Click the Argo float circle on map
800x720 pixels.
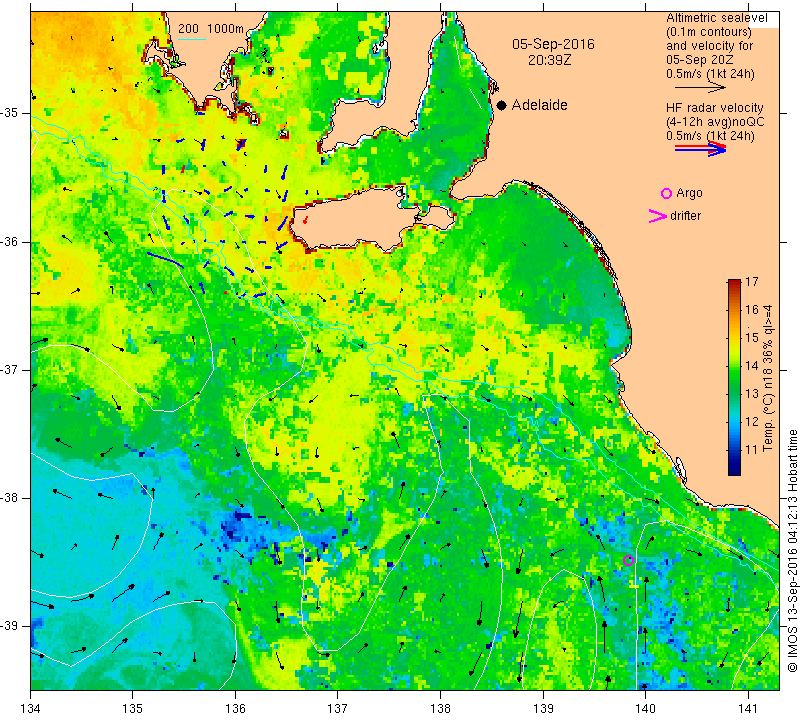628,560
